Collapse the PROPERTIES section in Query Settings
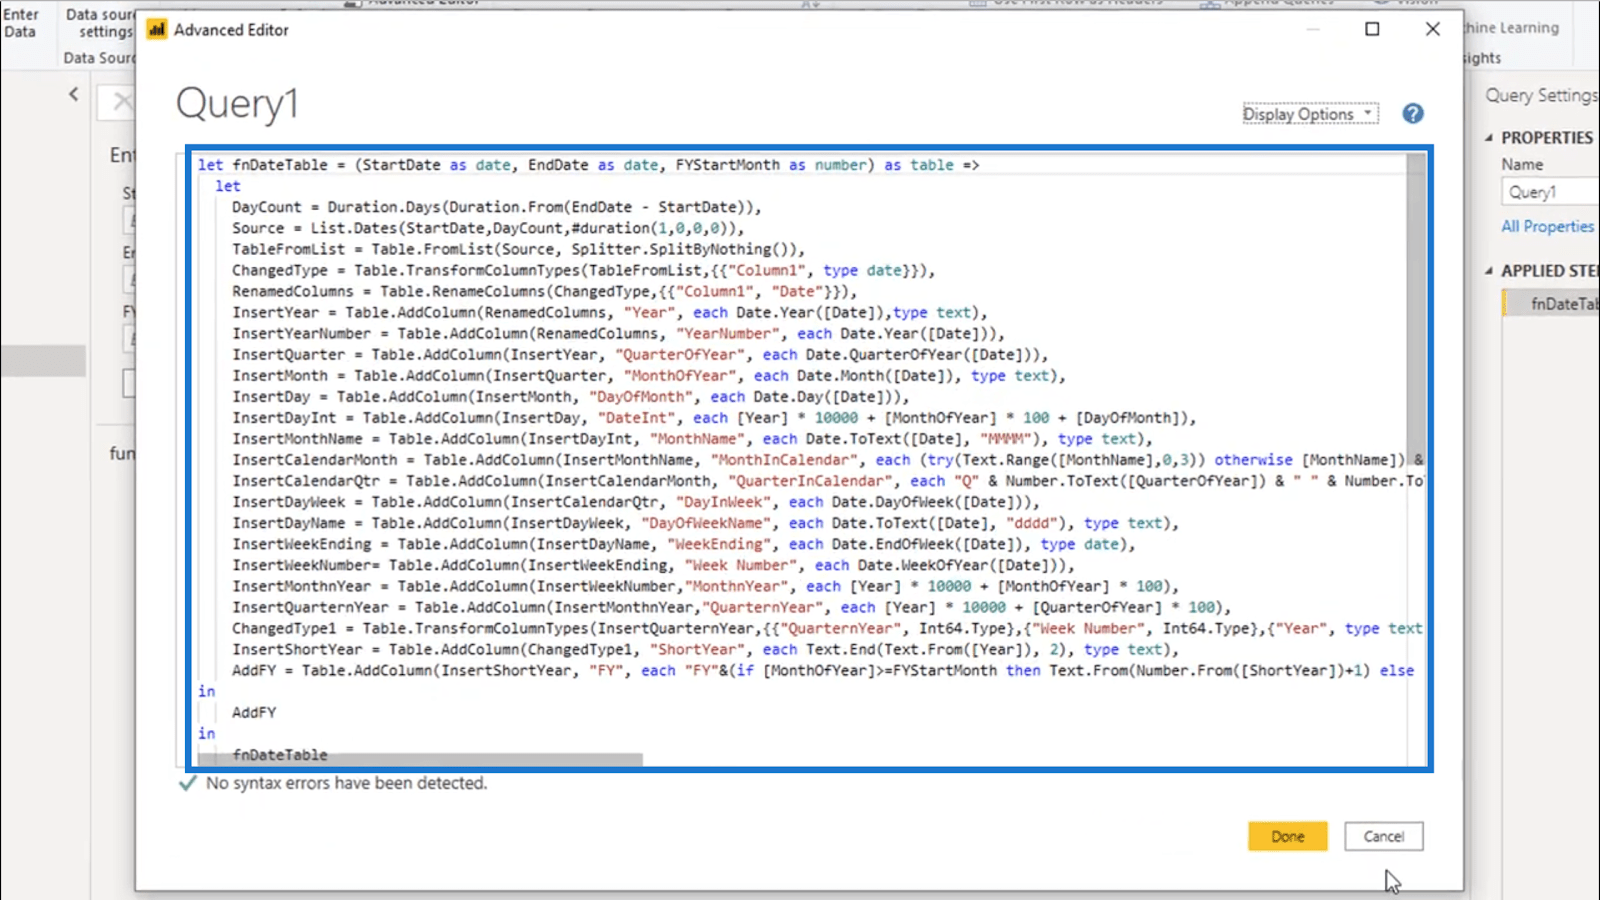The width and height of the screenshot is (1600, 900). pyautogui.click(x=1489, y=138)
